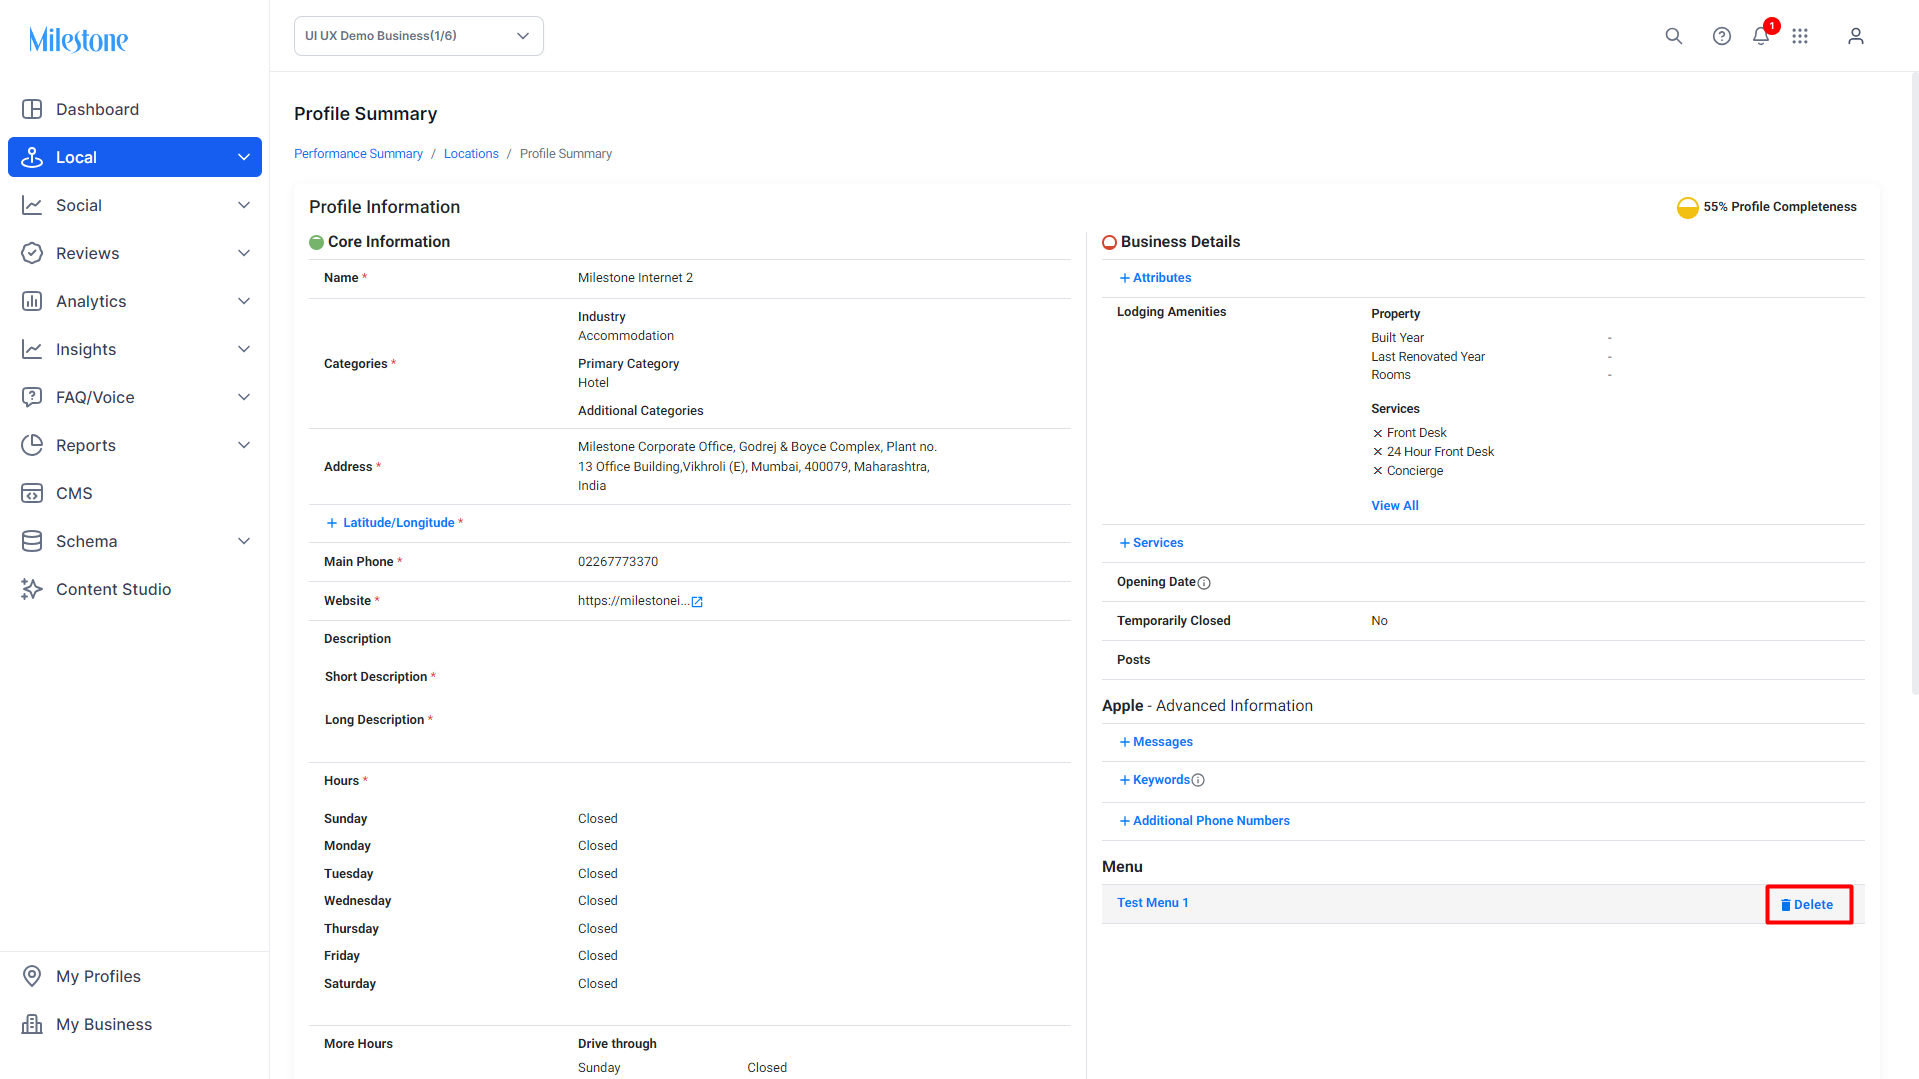
Task: Click the profile completeness indicator icon
Action: point(1687,207)
